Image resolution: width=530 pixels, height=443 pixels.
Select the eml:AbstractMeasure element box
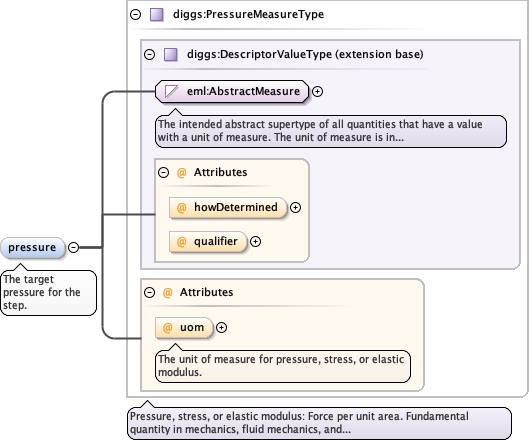click(x=232, y=91)
